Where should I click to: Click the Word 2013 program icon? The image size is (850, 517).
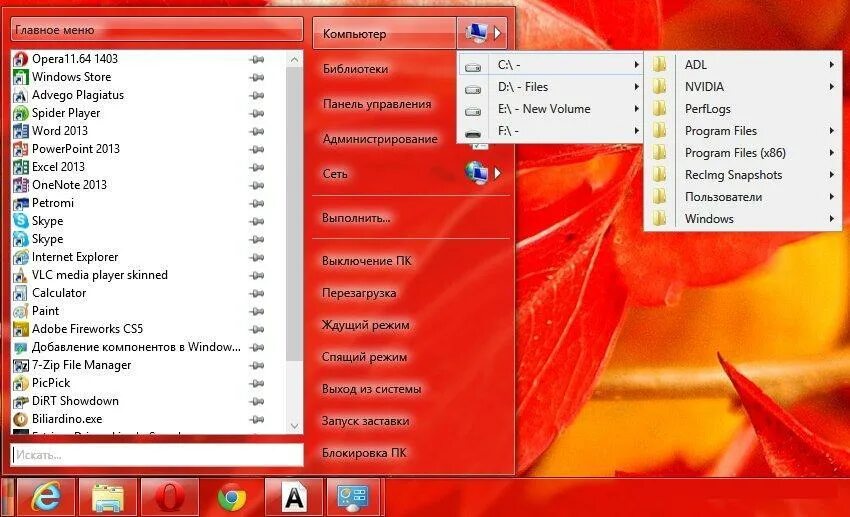(20, 131)
